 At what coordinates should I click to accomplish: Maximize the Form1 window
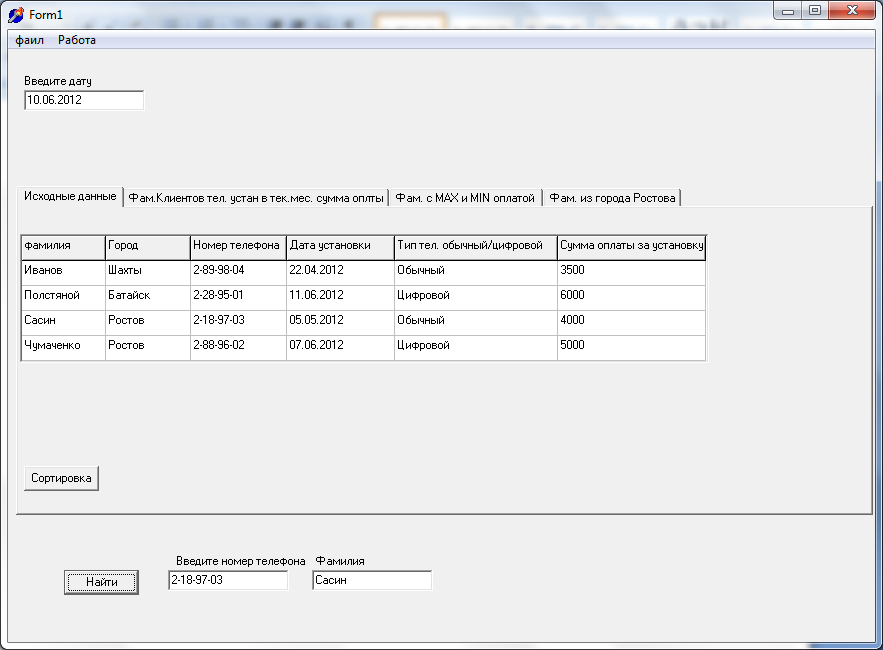(815, 11)
